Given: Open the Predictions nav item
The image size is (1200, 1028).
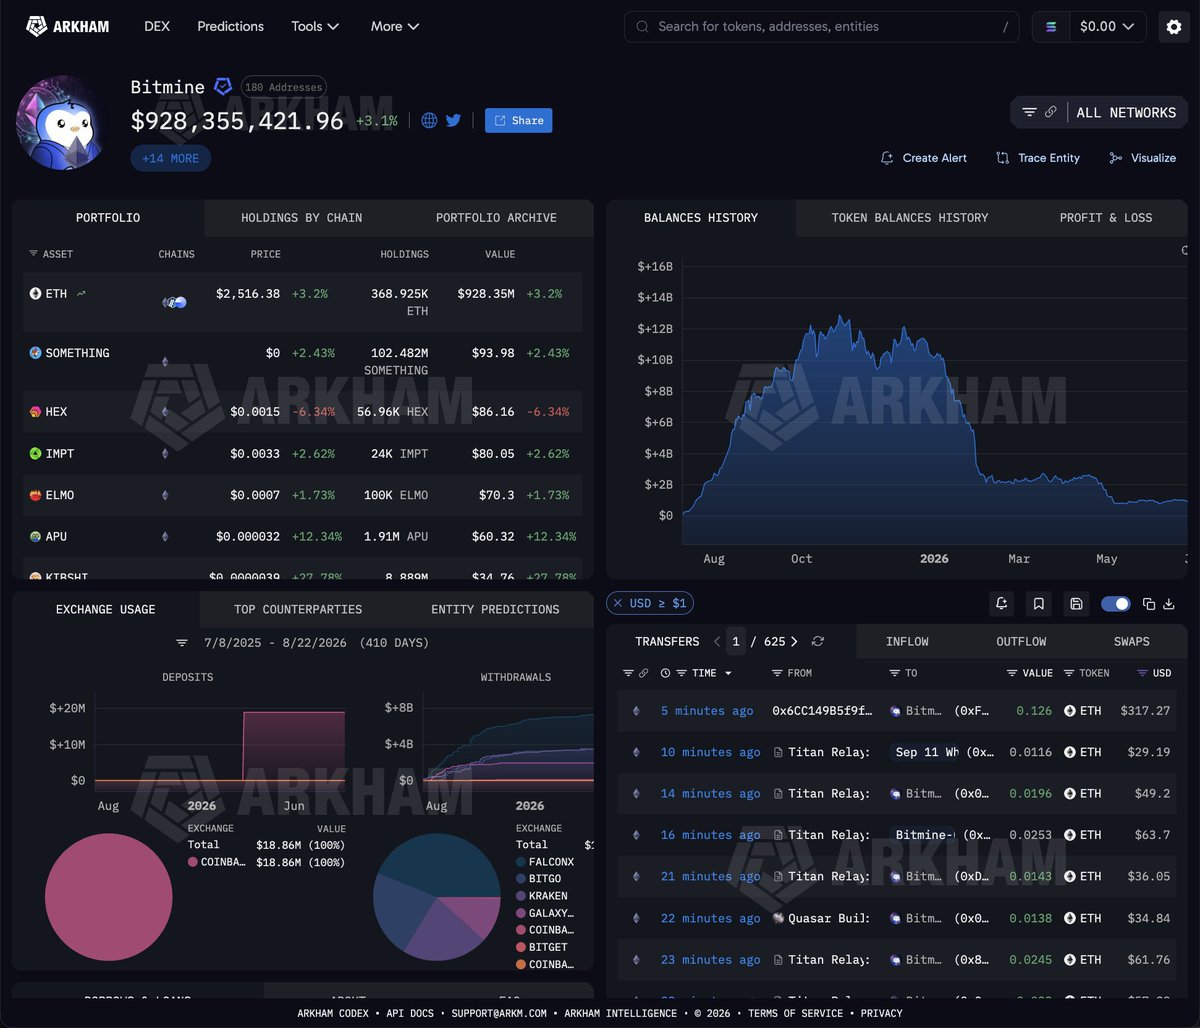Looking at the screenshot, I should pos(231,26).
